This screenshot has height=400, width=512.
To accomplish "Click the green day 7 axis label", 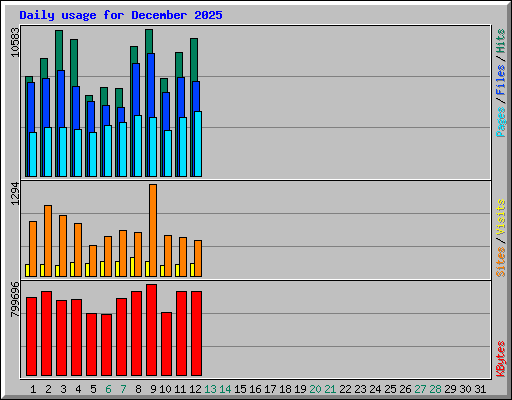I will coord(123,389).
